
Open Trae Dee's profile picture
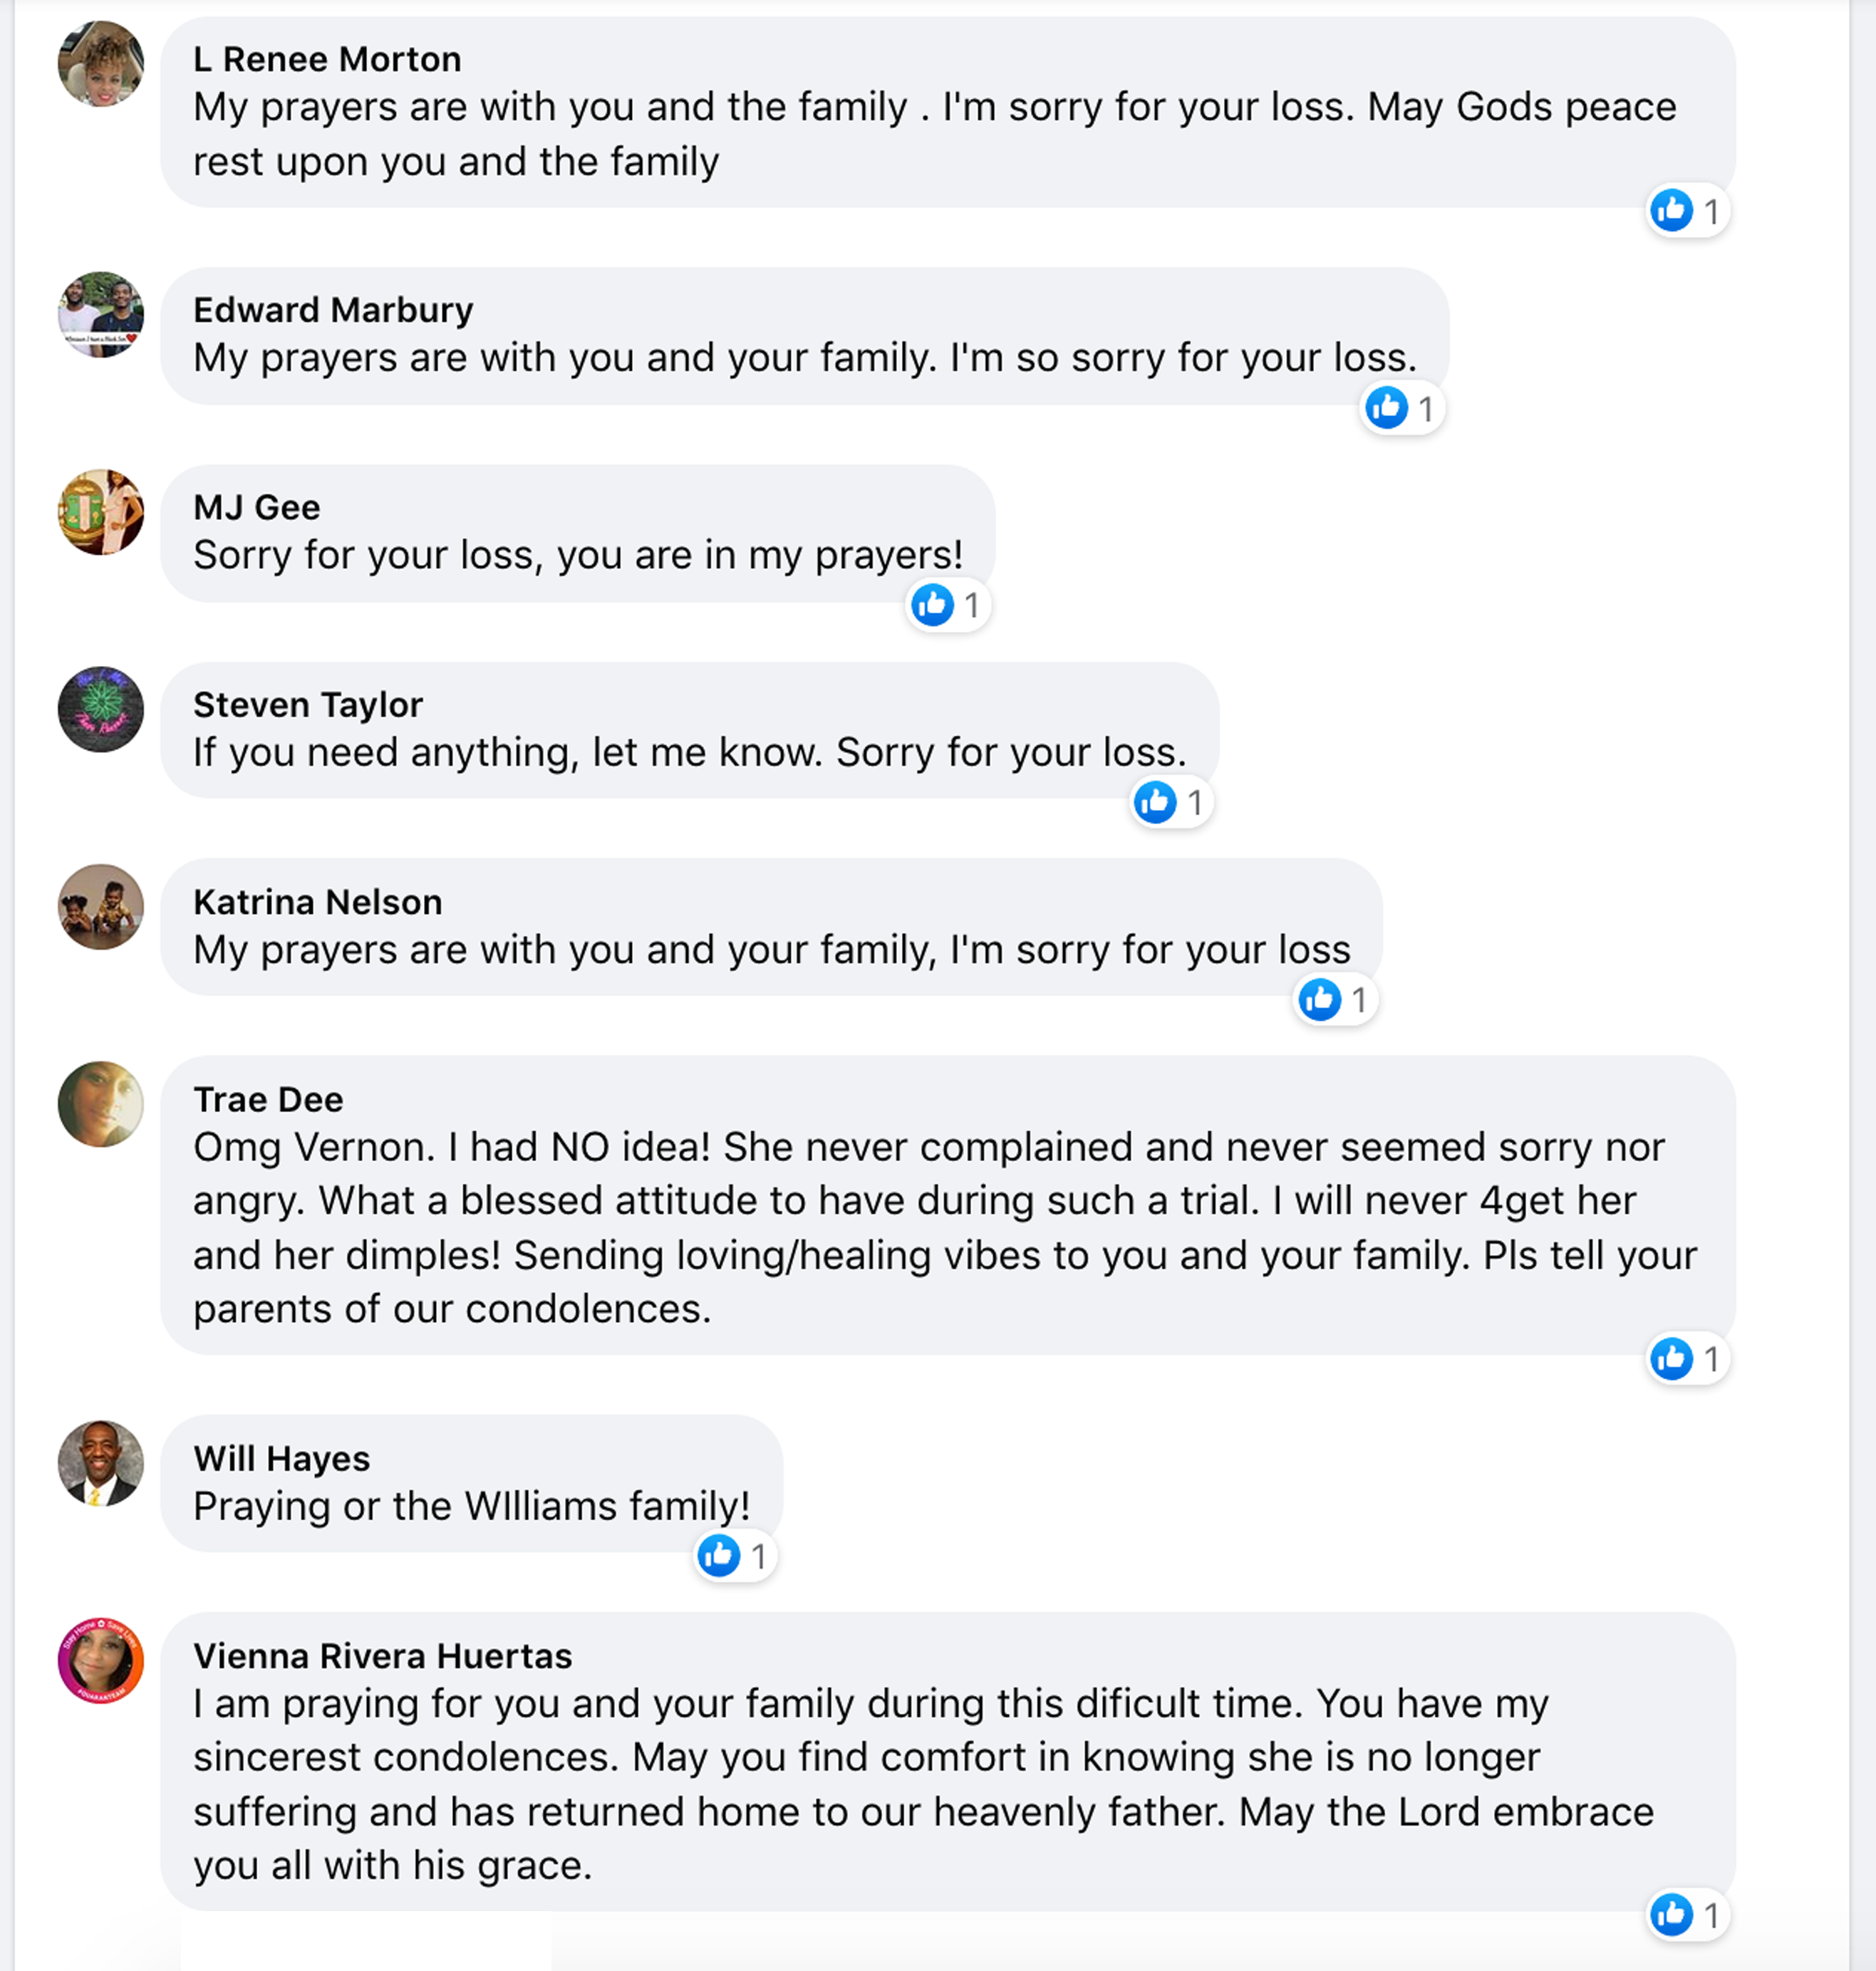click(x=101, y=1104)
